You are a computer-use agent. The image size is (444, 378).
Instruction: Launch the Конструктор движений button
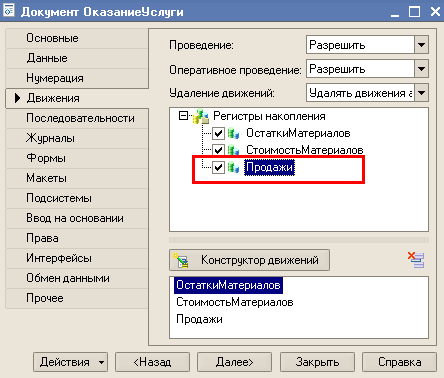(250, 260)
